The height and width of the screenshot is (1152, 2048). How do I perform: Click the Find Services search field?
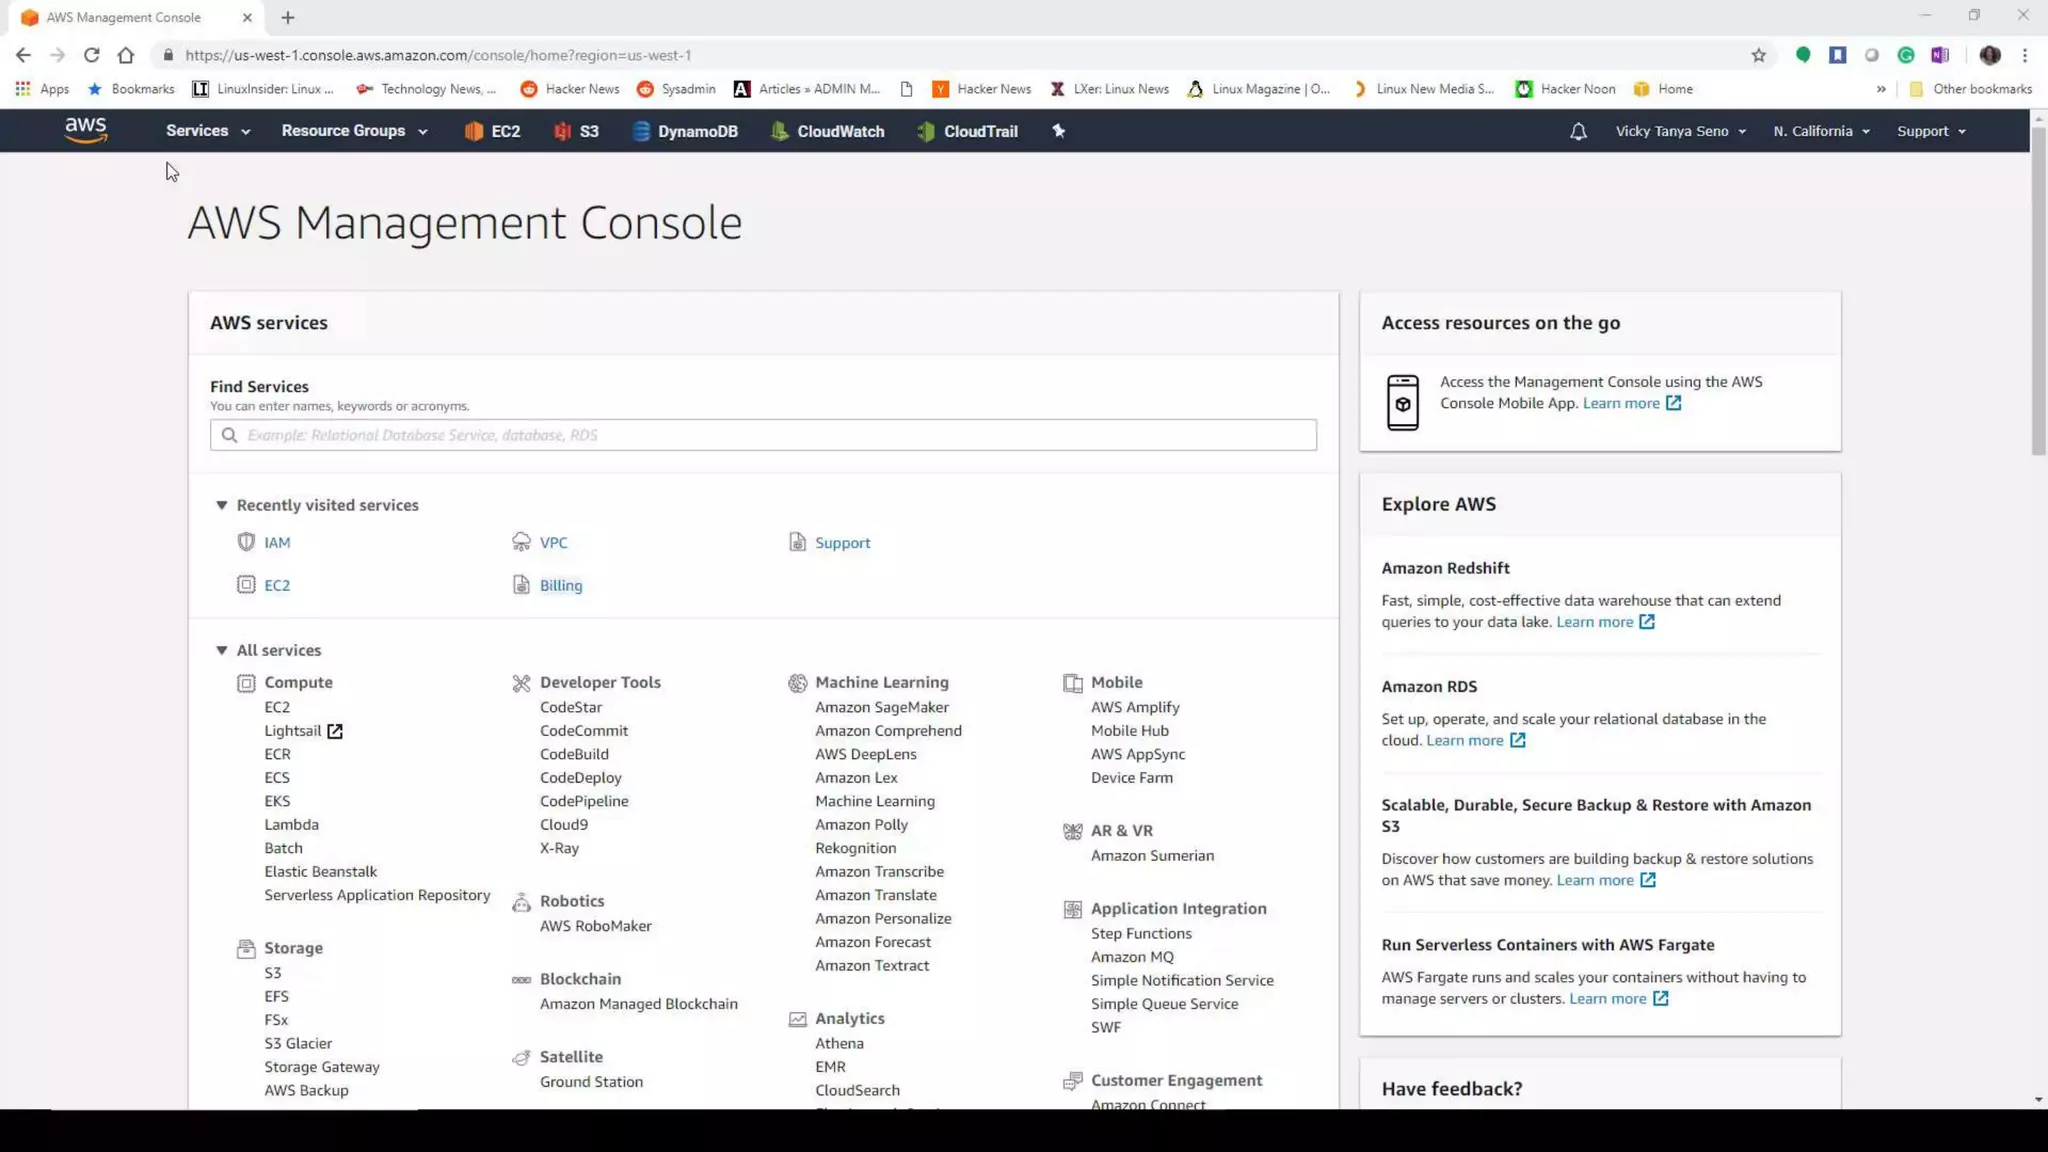click(763, 435)
